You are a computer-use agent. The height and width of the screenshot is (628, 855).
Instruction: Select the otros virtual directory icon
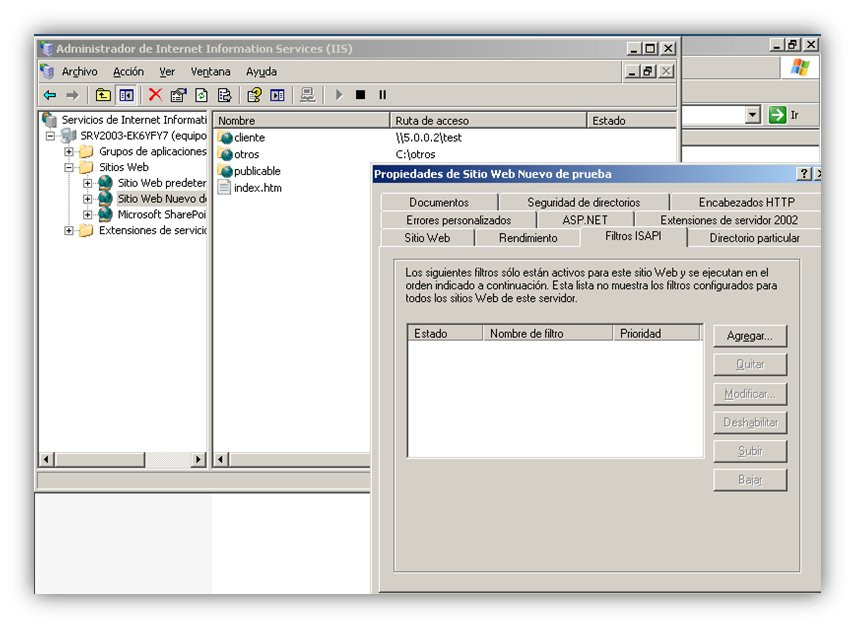click(x=225, y=154)
